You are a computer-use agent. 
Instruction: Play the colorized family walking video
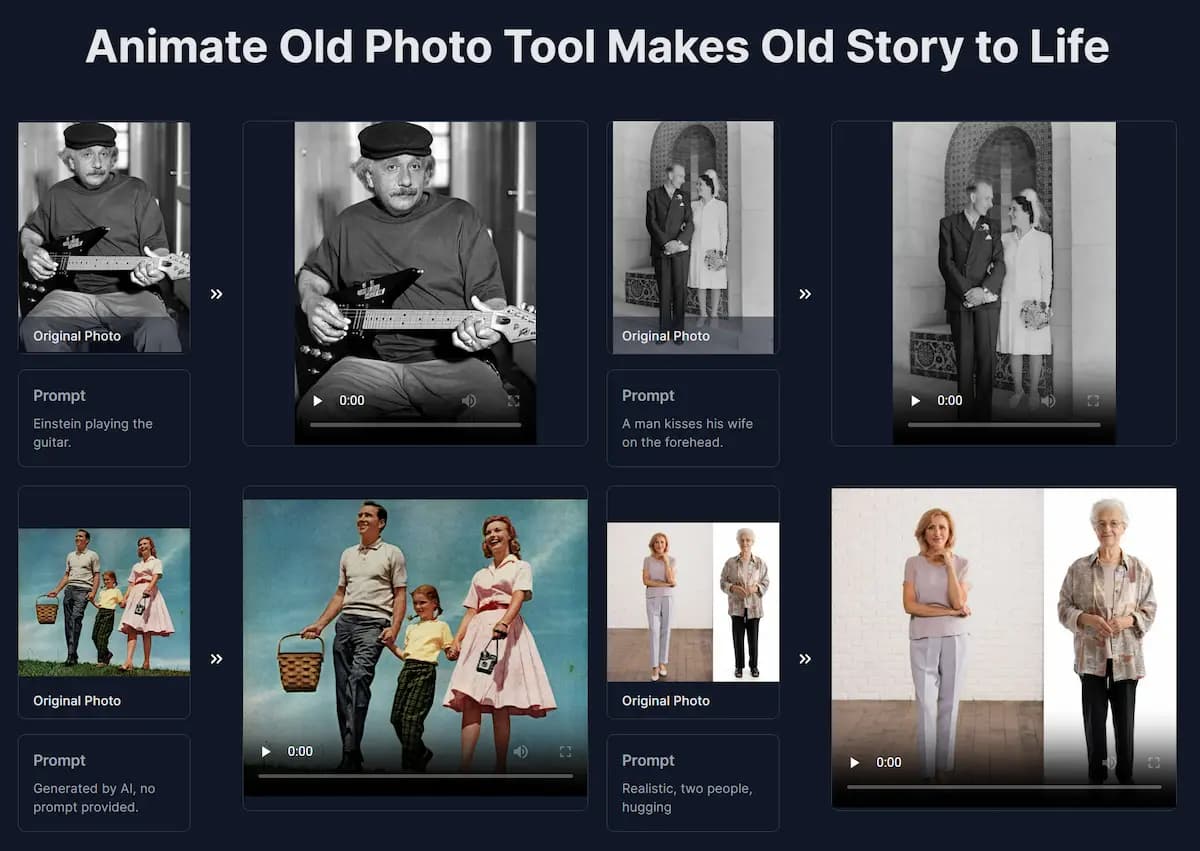coord(265,749)
